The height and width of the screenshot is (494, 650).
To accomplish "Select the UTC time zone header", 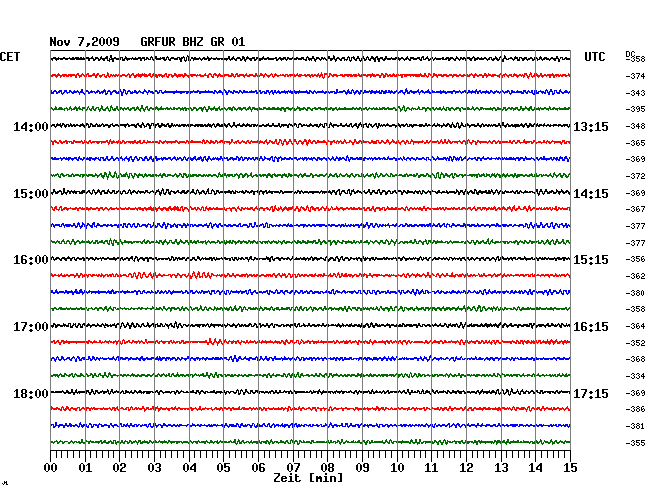I will pos(594,57).
